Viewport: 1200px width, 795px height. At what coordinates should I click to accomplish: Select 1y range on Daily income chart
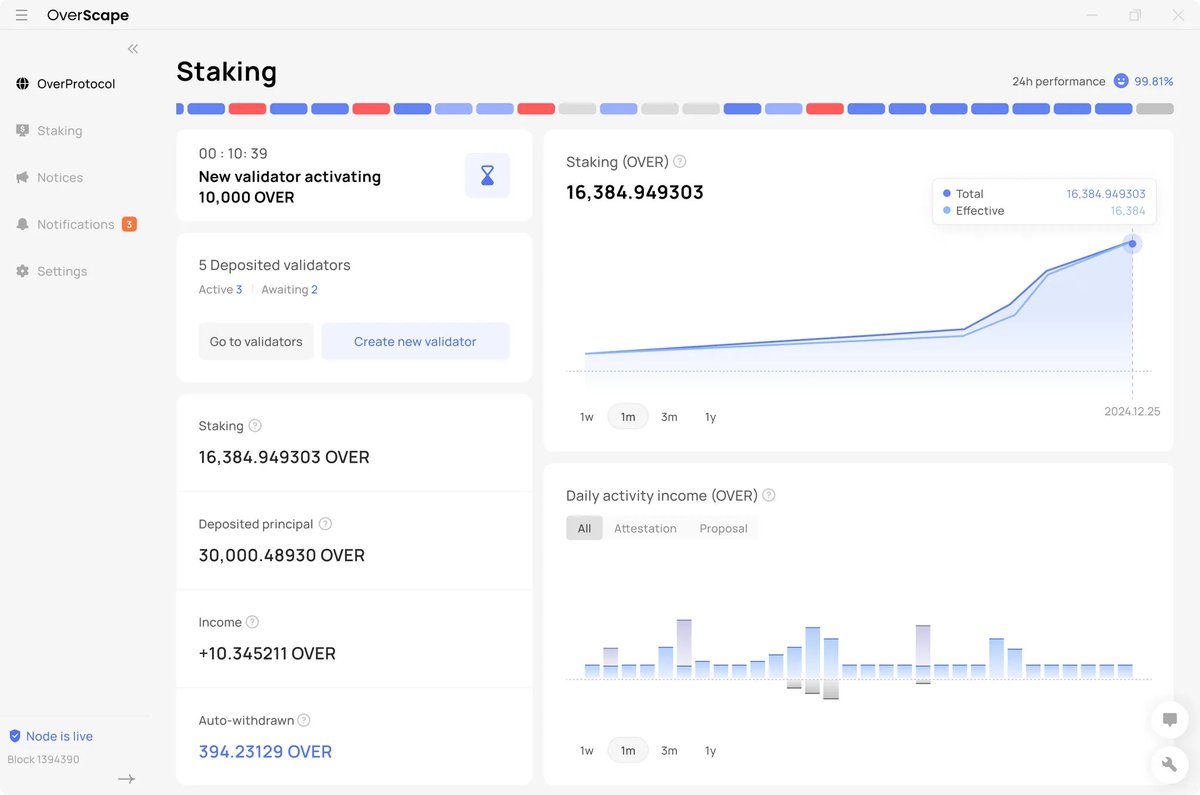(710, 751)
